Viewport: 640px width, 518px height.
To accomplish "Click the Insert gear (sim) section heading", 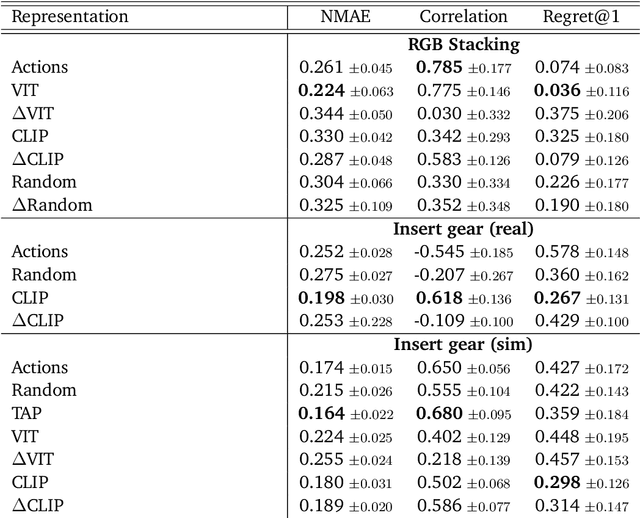I will click(463, 344).
